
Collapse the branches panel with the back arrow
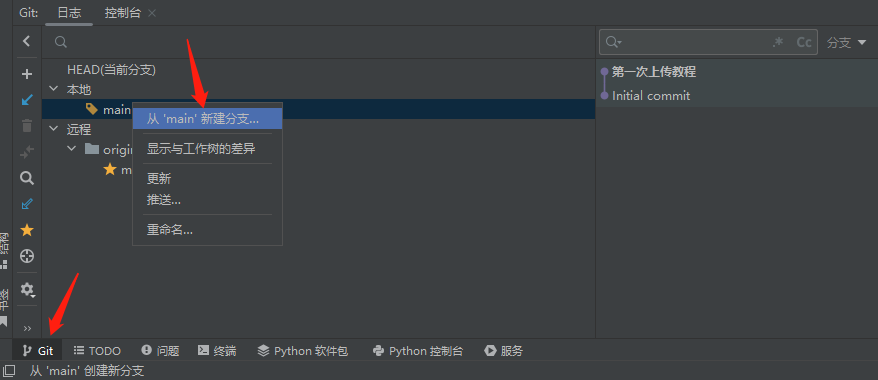pyautogui.click(x=26, y=41)
